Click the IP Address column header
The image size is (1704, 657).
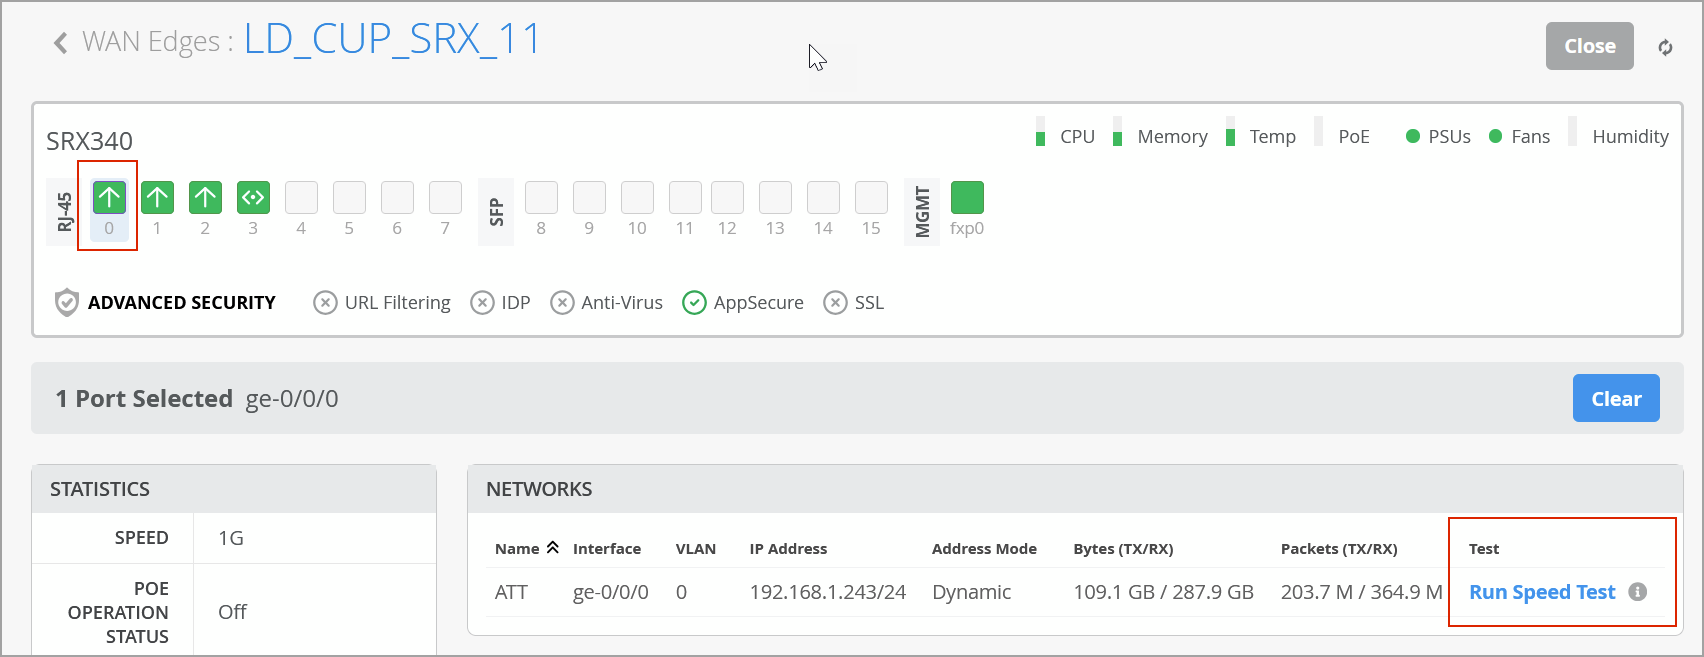788,549
